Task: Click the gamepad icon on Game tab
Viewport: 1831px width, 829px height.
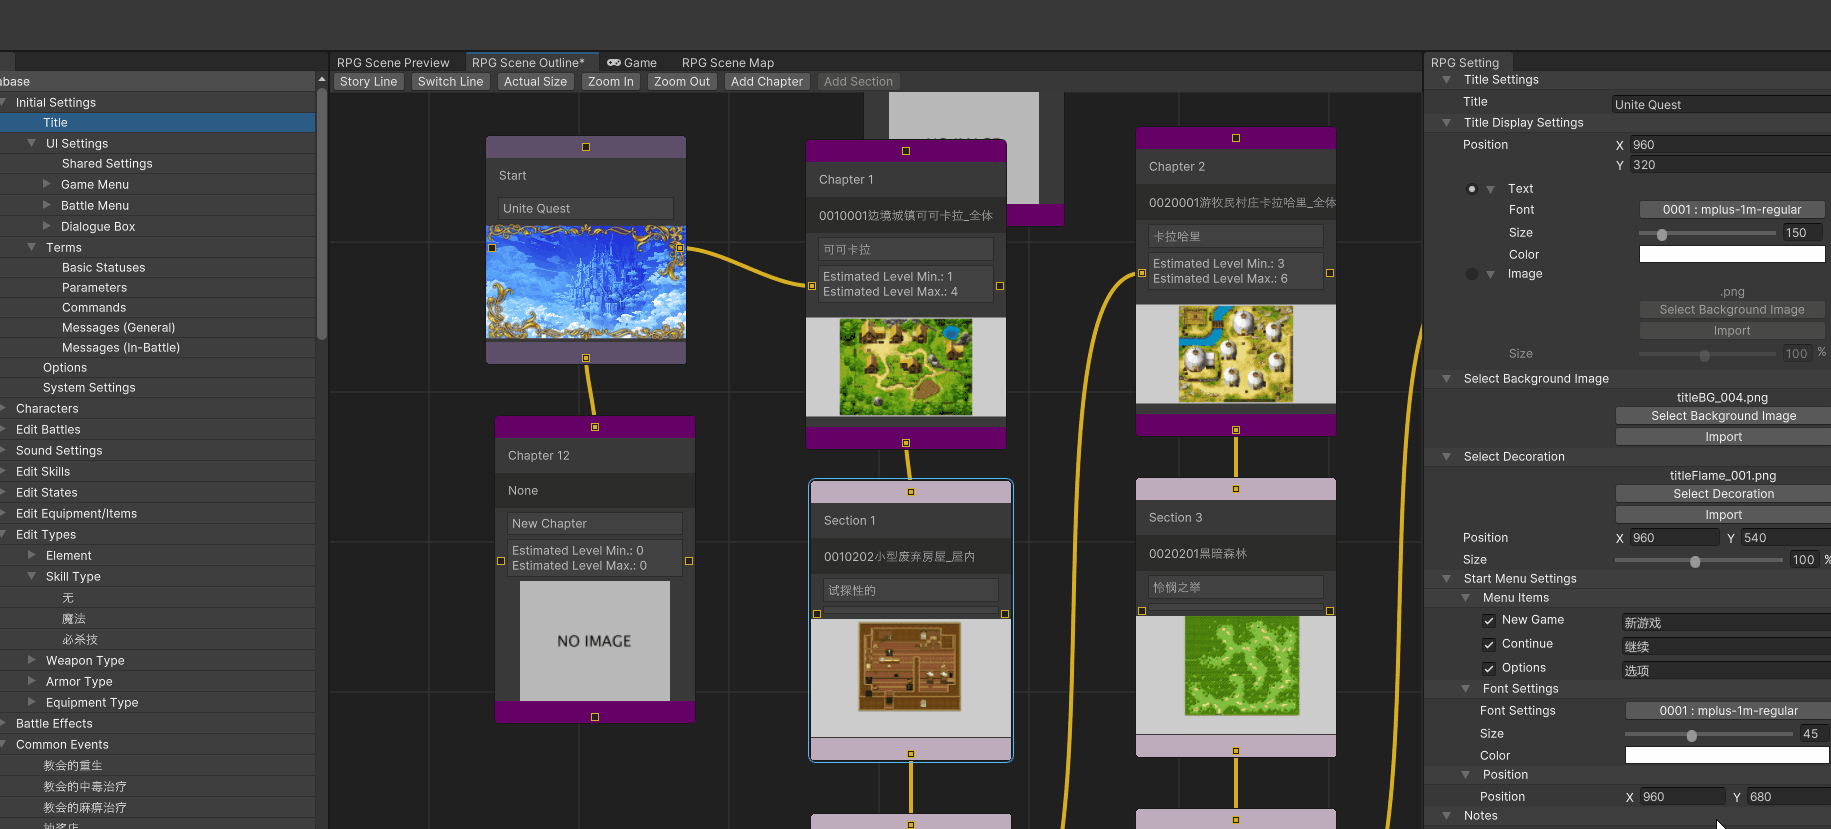Action: tap(613, 62)
